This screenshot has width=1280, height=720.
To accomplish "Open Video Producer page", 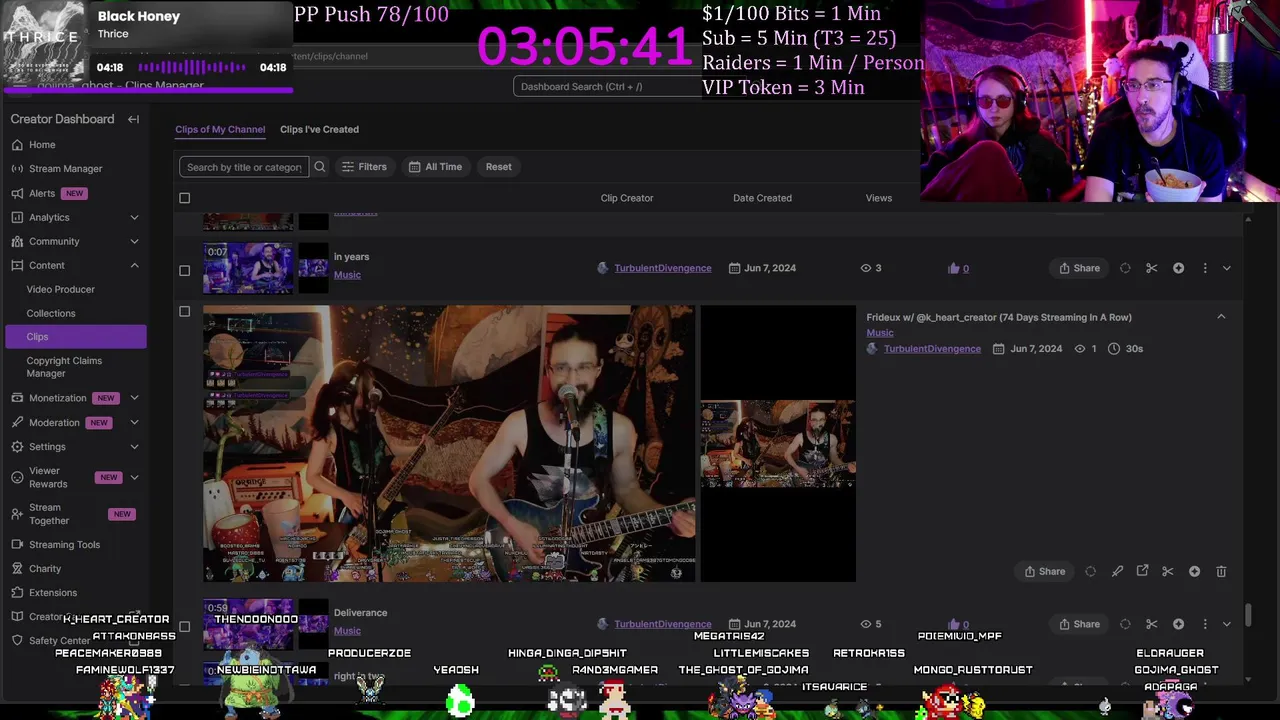I will coord(60,289).
